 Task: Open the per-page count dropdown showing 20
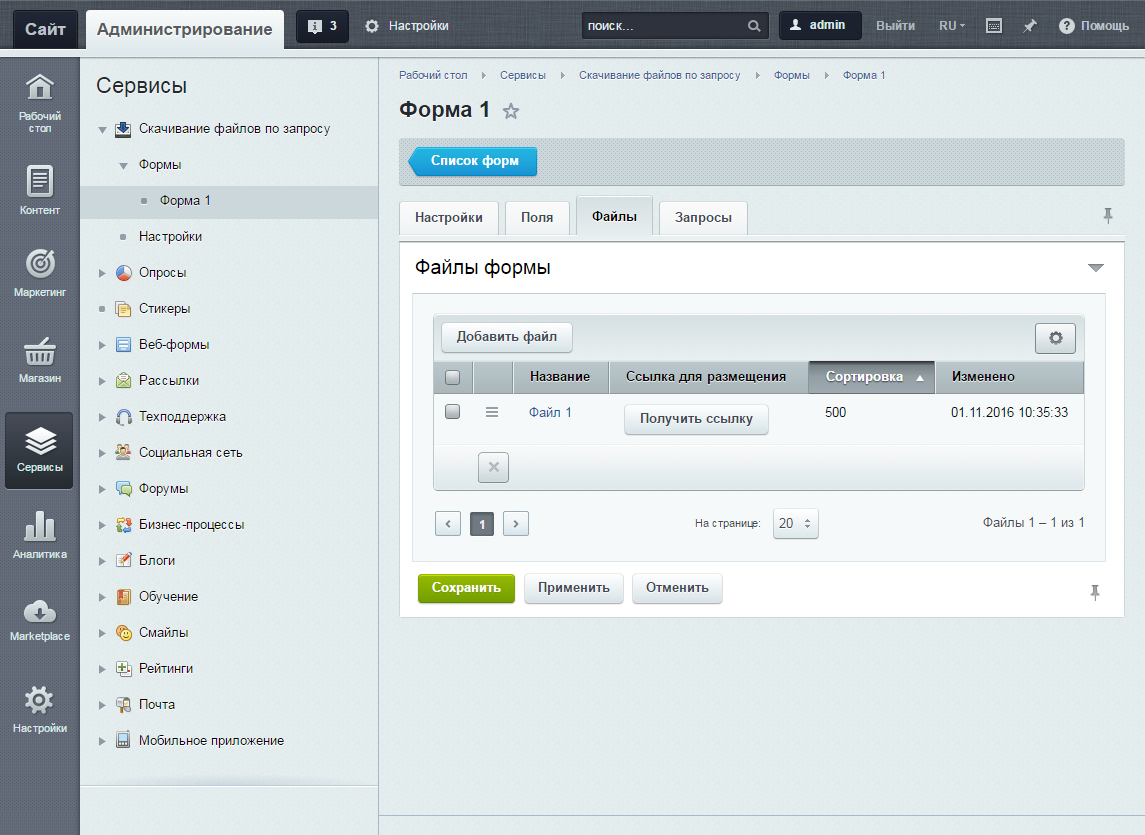pyautogui.click(x=795, y=523)
